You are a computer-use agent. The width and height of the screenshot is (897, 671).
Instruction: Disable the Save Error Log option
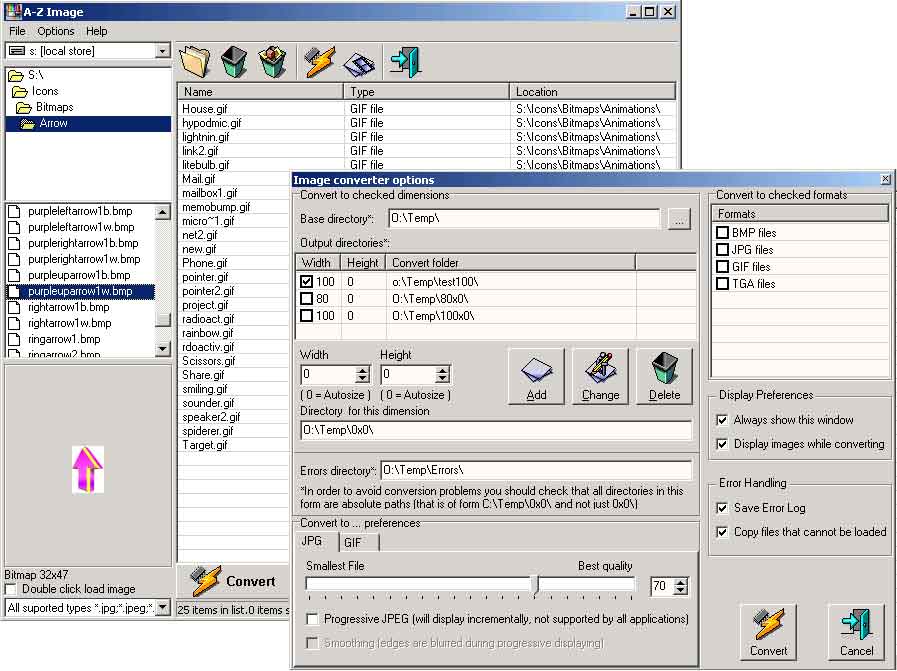[x=723, y=508]
